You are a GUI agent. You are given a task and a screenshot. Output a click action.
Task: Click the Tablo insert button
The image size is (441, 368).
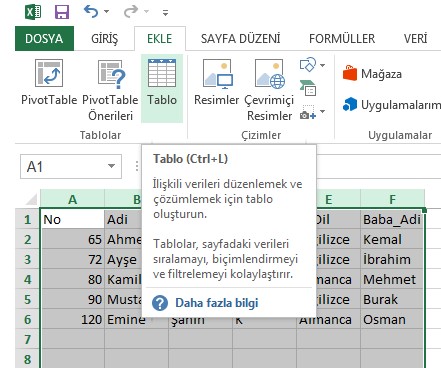point(162,89)
